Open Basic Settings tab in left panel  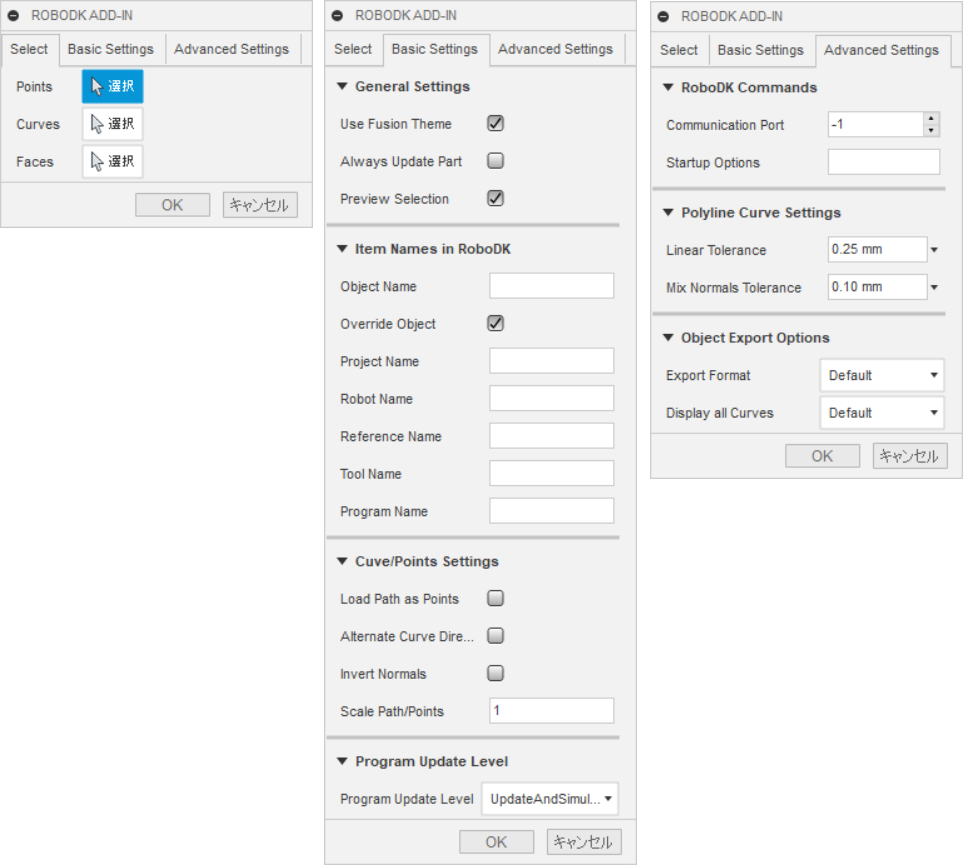(x=111, y=49)
